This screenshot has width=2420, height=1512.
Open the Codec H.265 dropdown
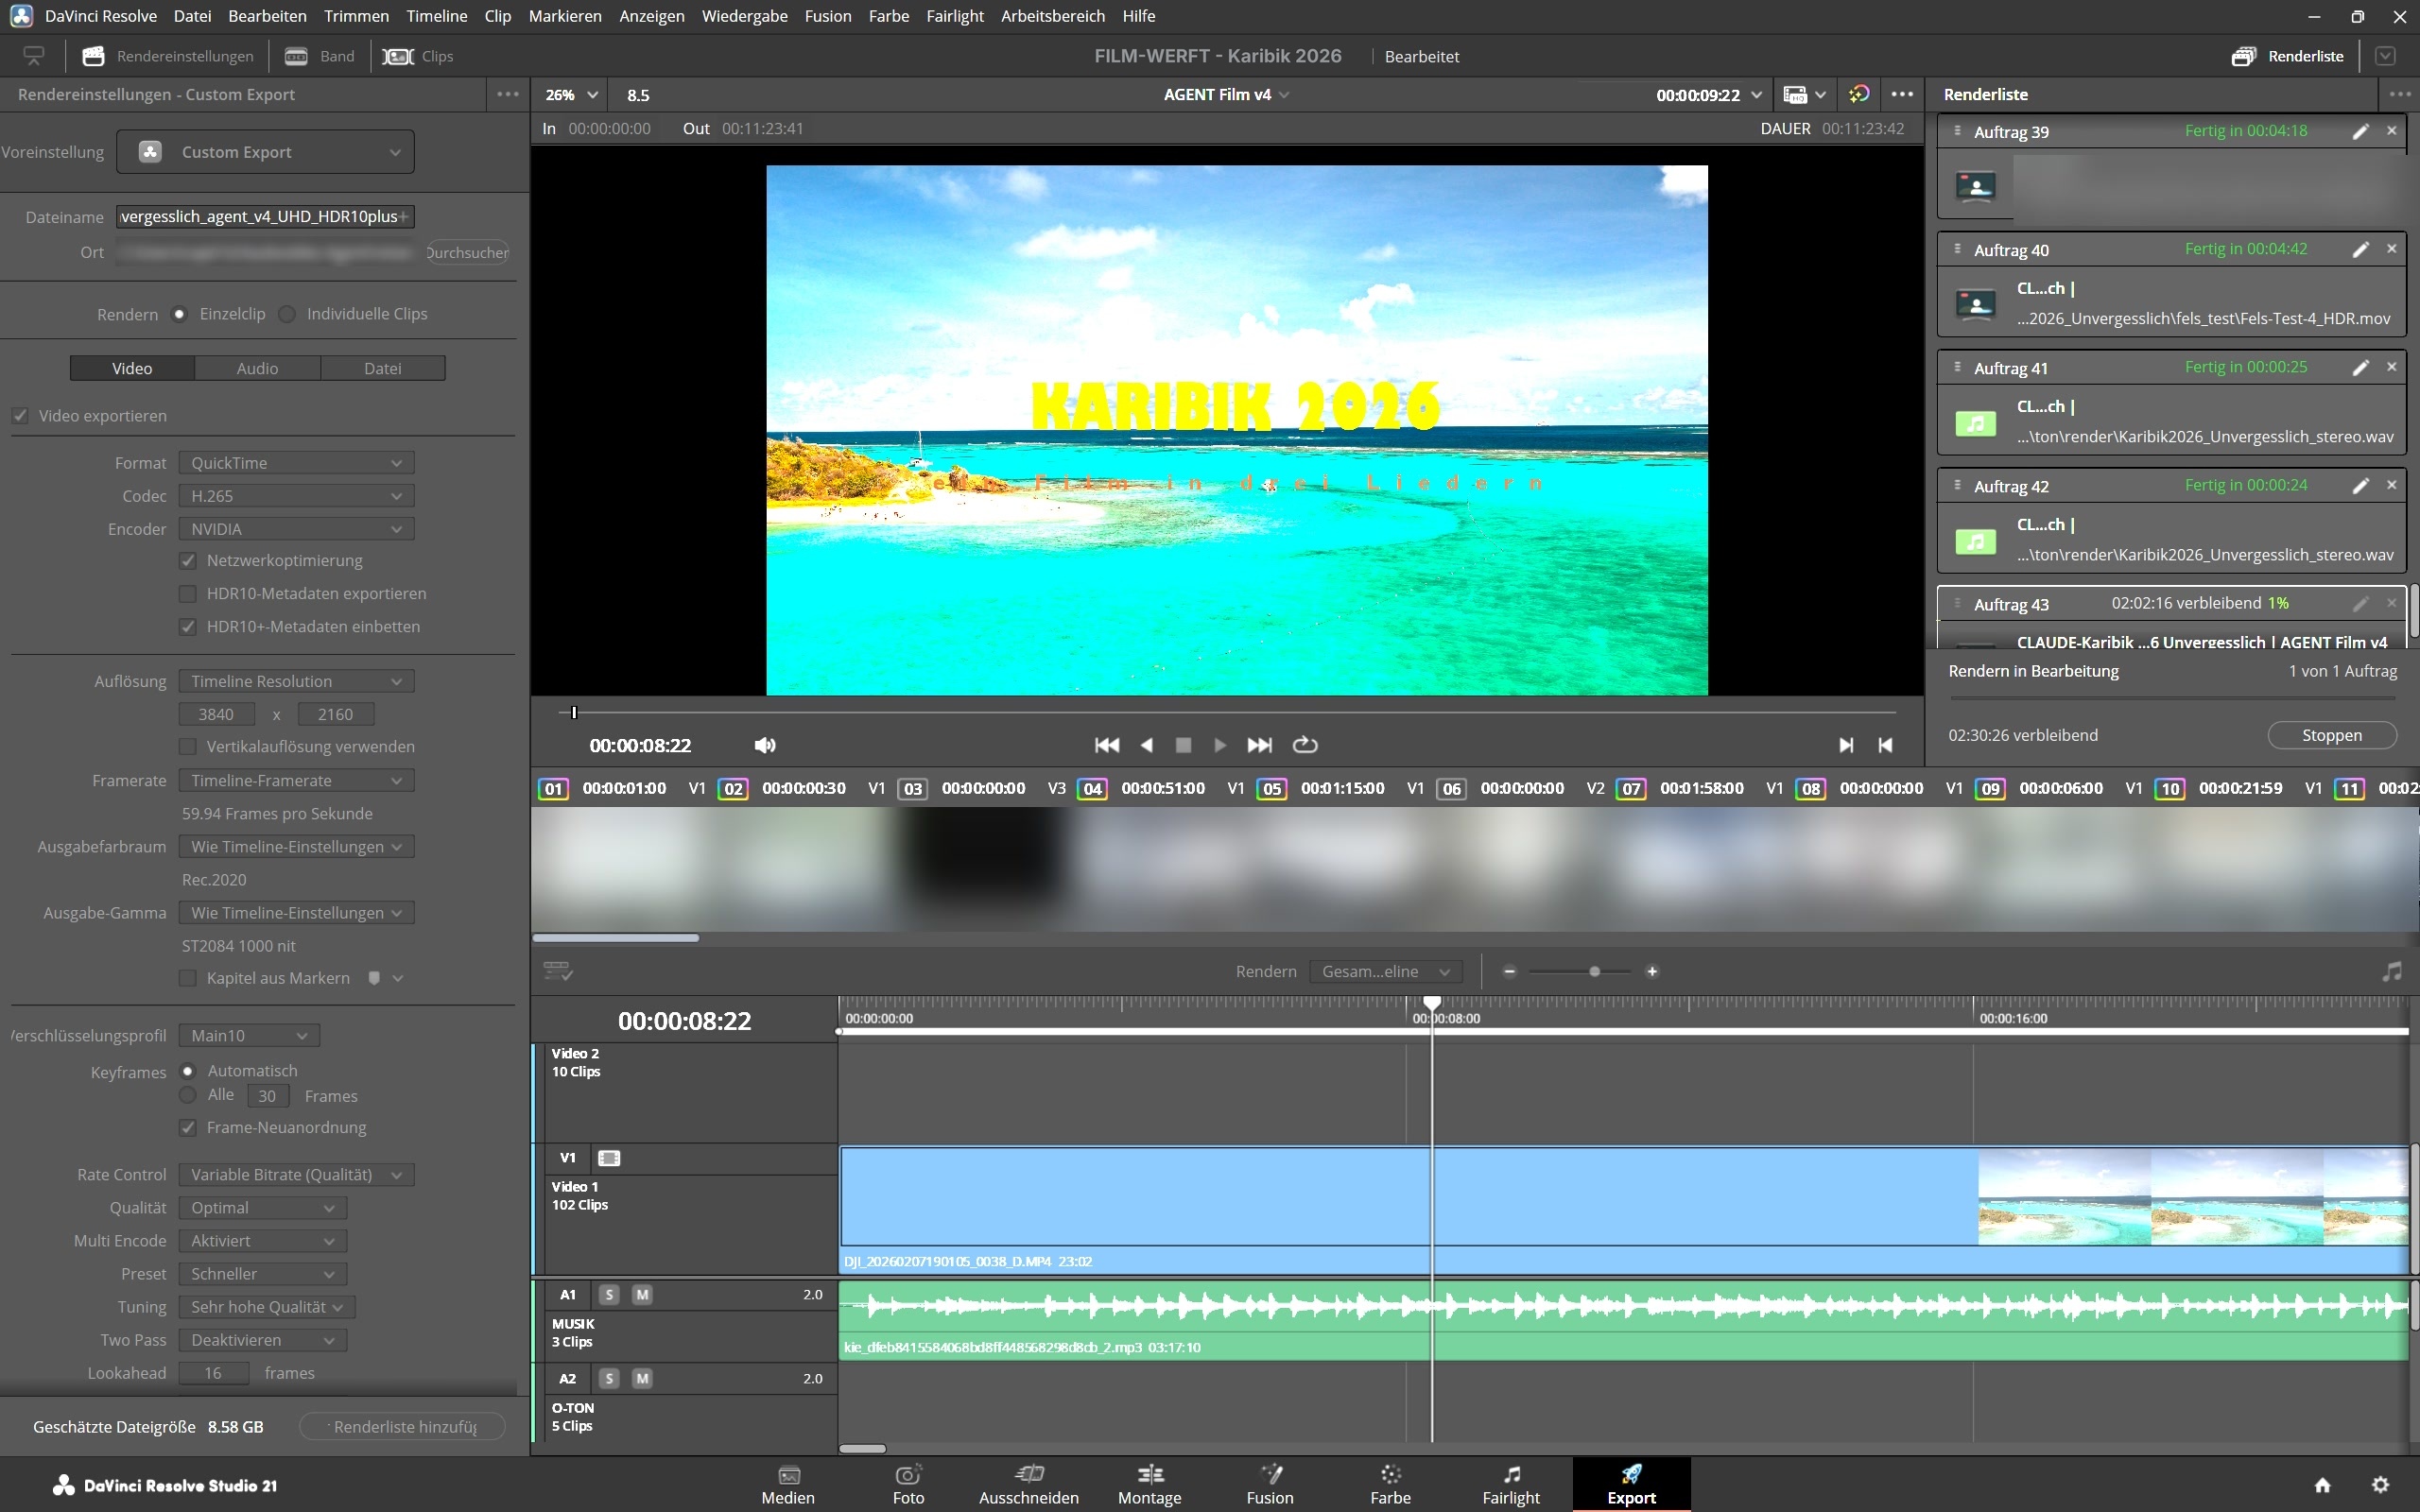296,496
